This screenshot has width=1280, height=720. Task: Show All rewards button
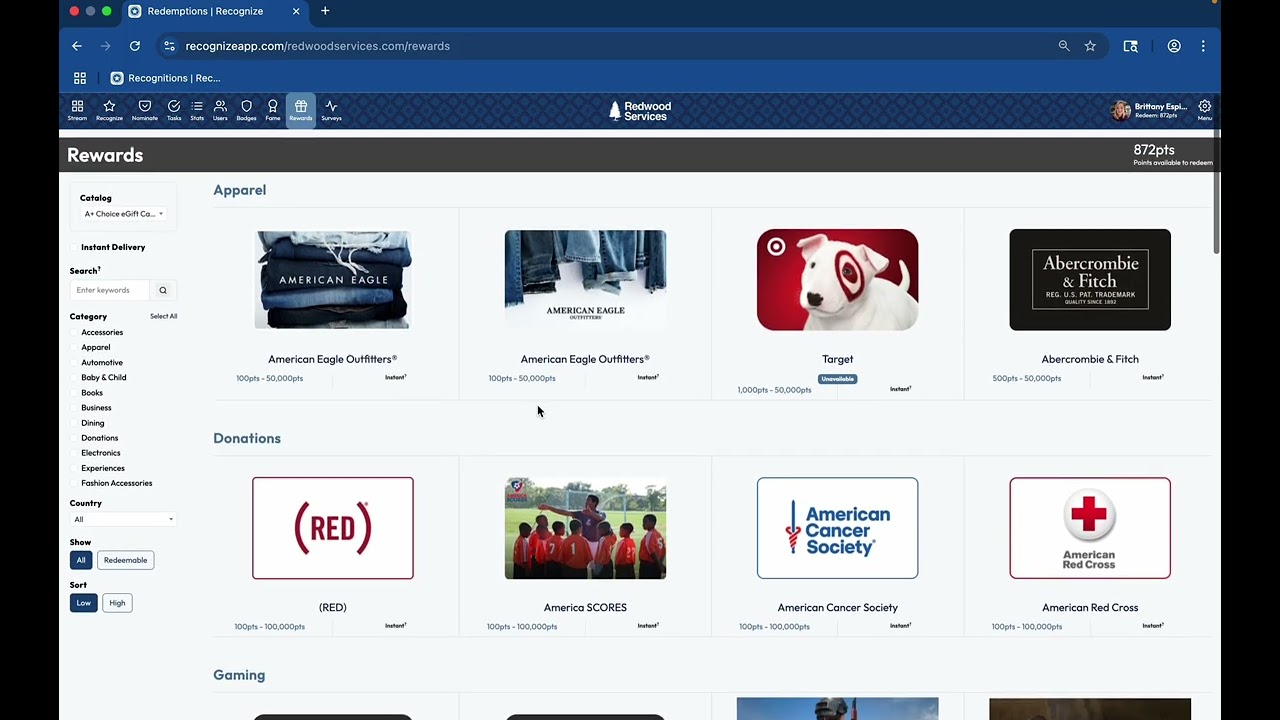tap(81, 560)
